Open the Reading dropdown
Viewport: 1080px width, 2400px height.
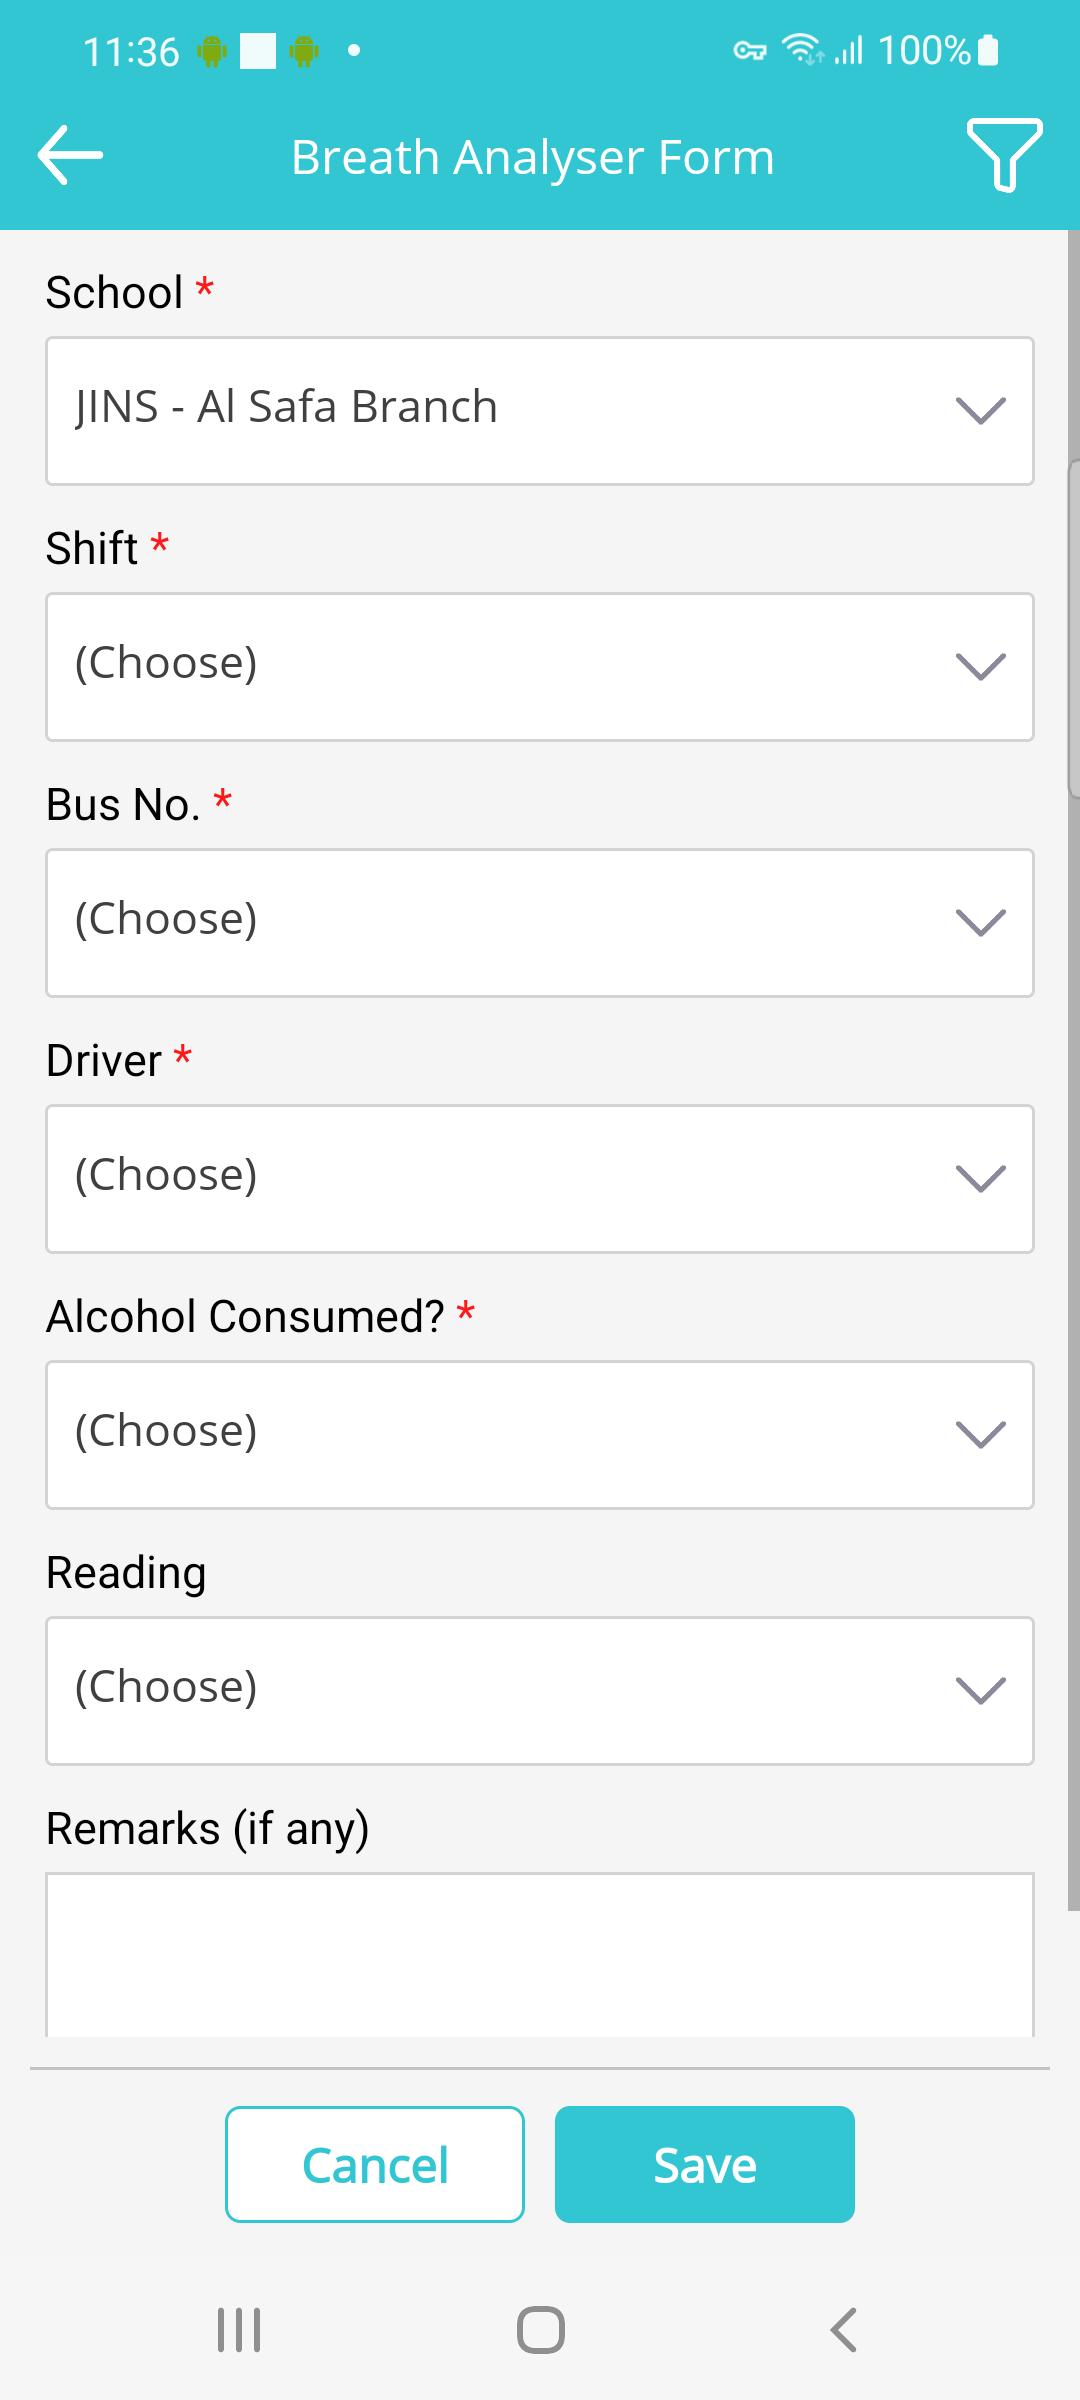(540, 1691)
